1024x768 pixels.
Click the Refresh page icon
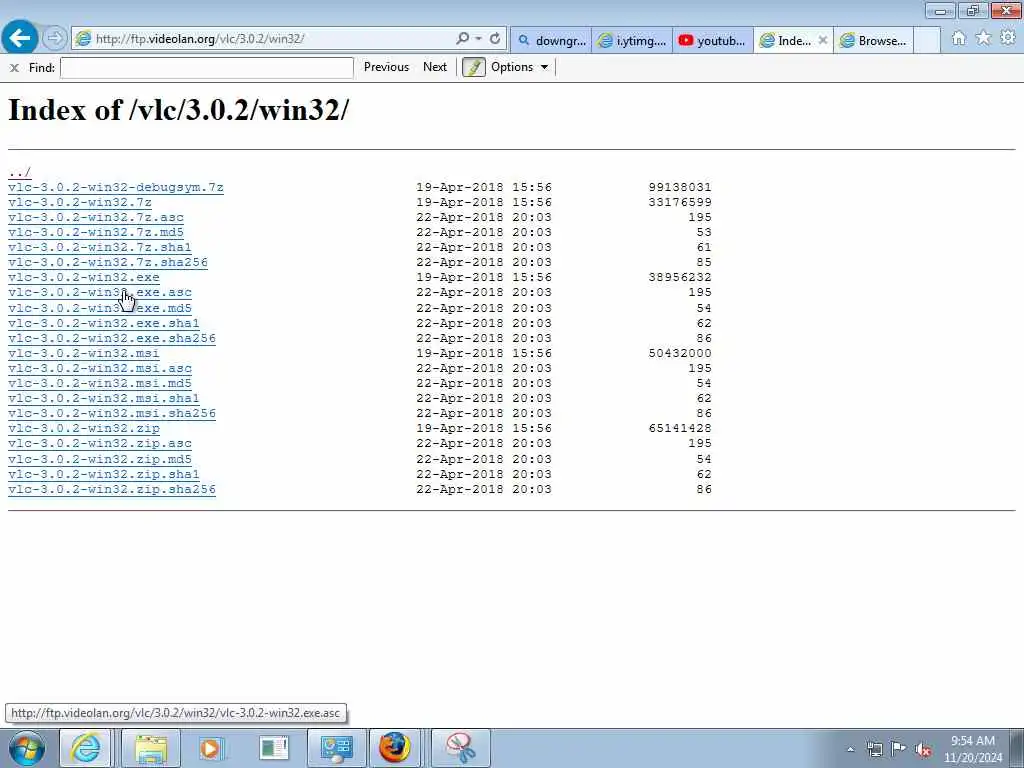495,39
